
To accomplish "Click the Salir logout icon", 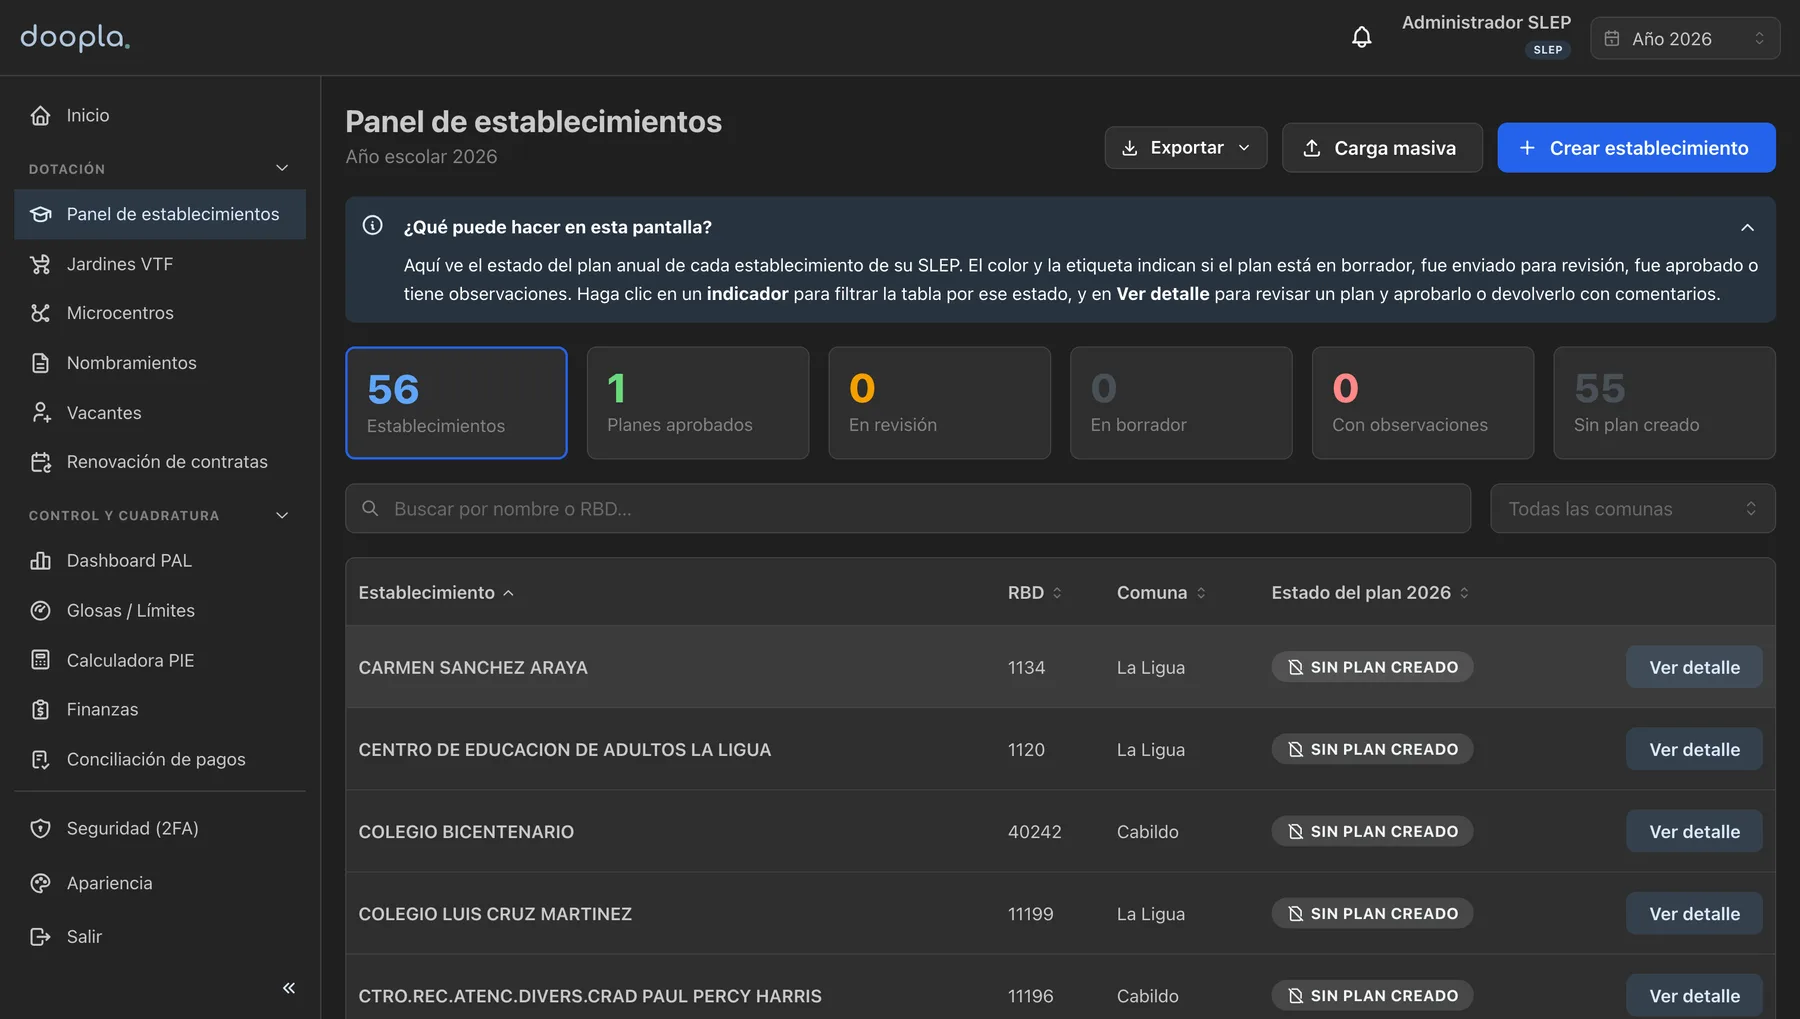I will pyautogui.click(x=40, y=937).
